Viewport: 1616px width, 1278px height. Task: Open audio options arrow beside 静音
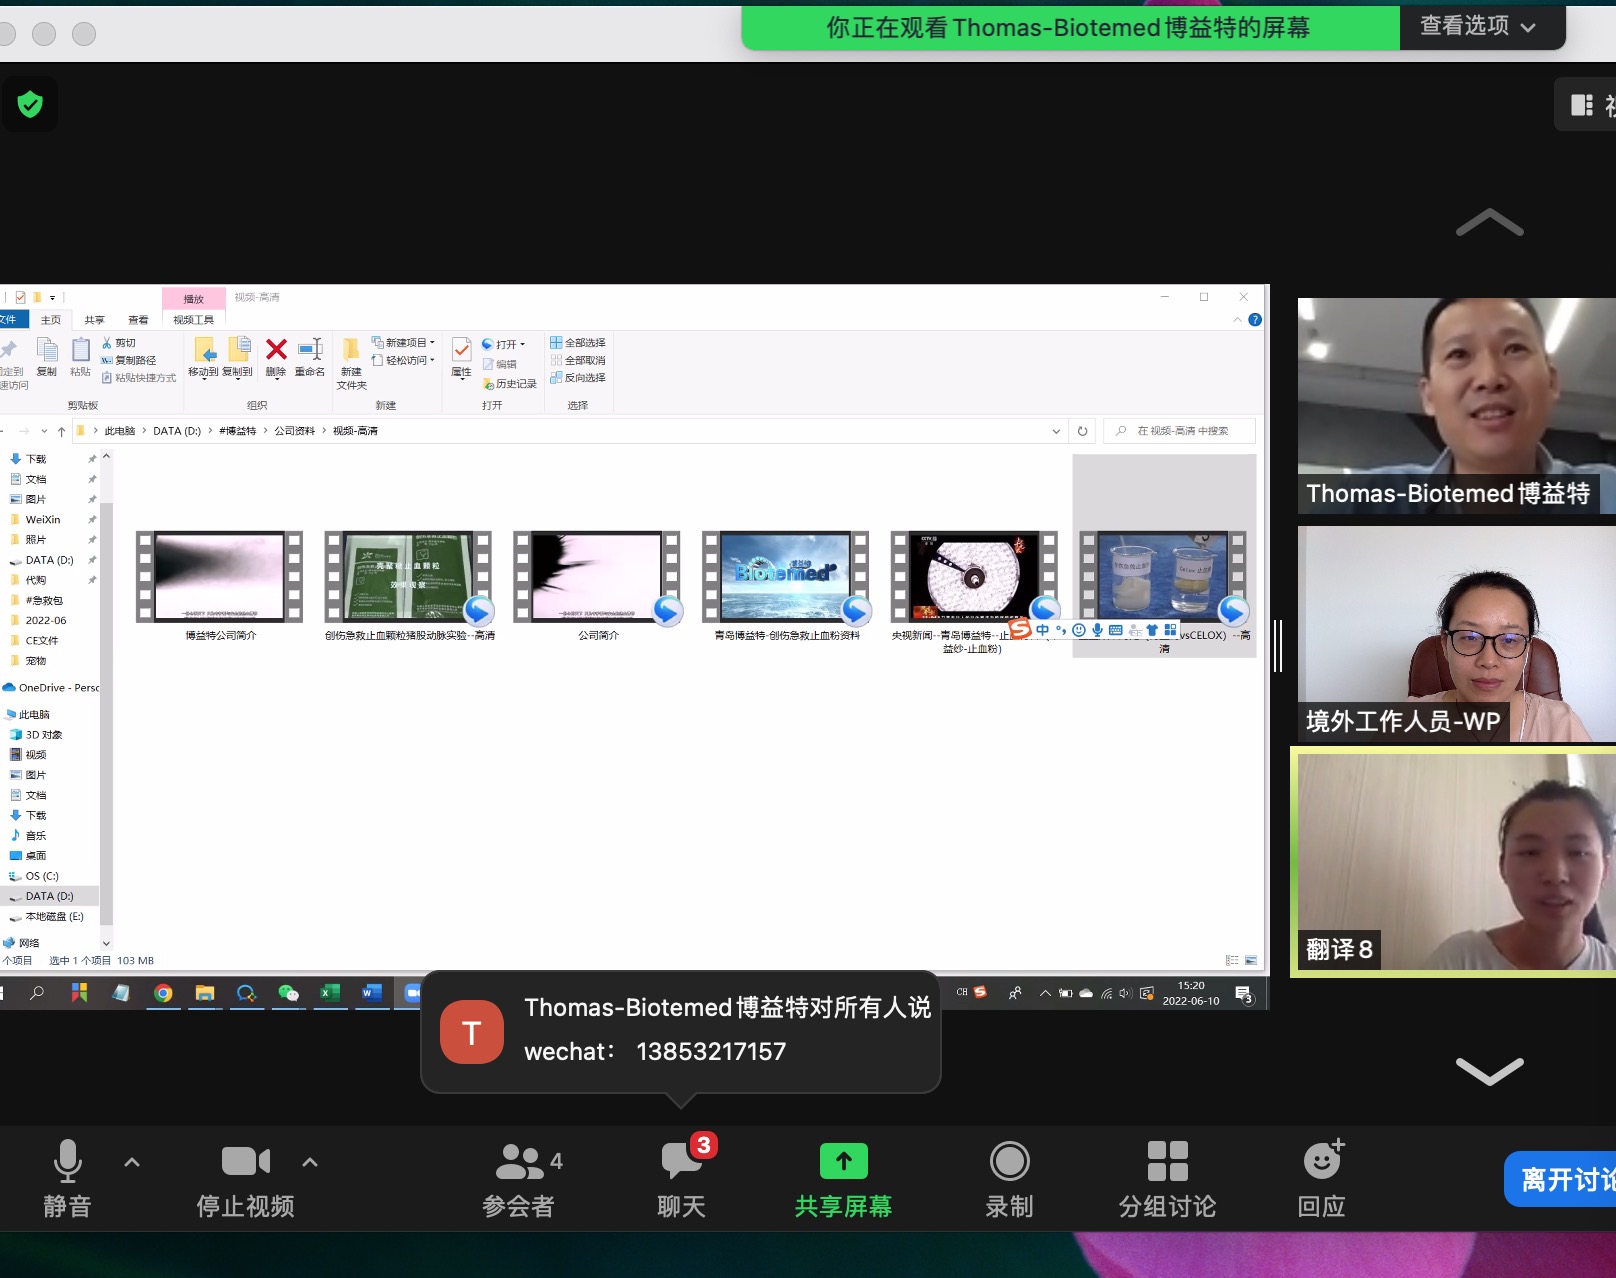132,1162
